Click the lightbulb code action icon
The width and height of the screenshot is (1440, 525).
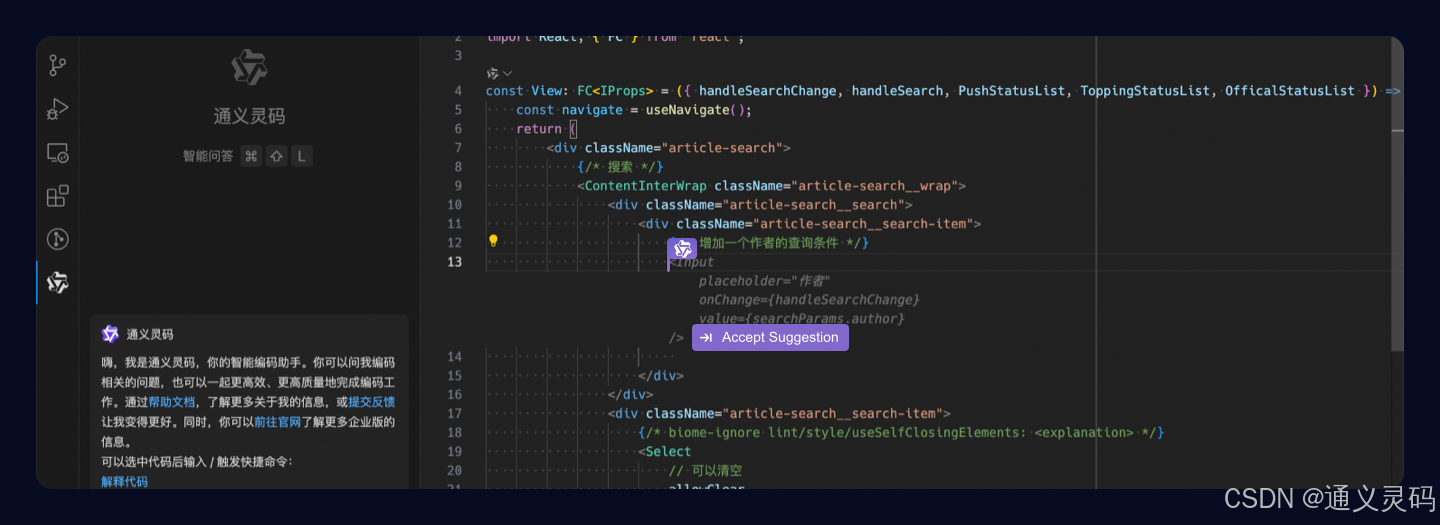pyautogui.click(x=493, y=241)
